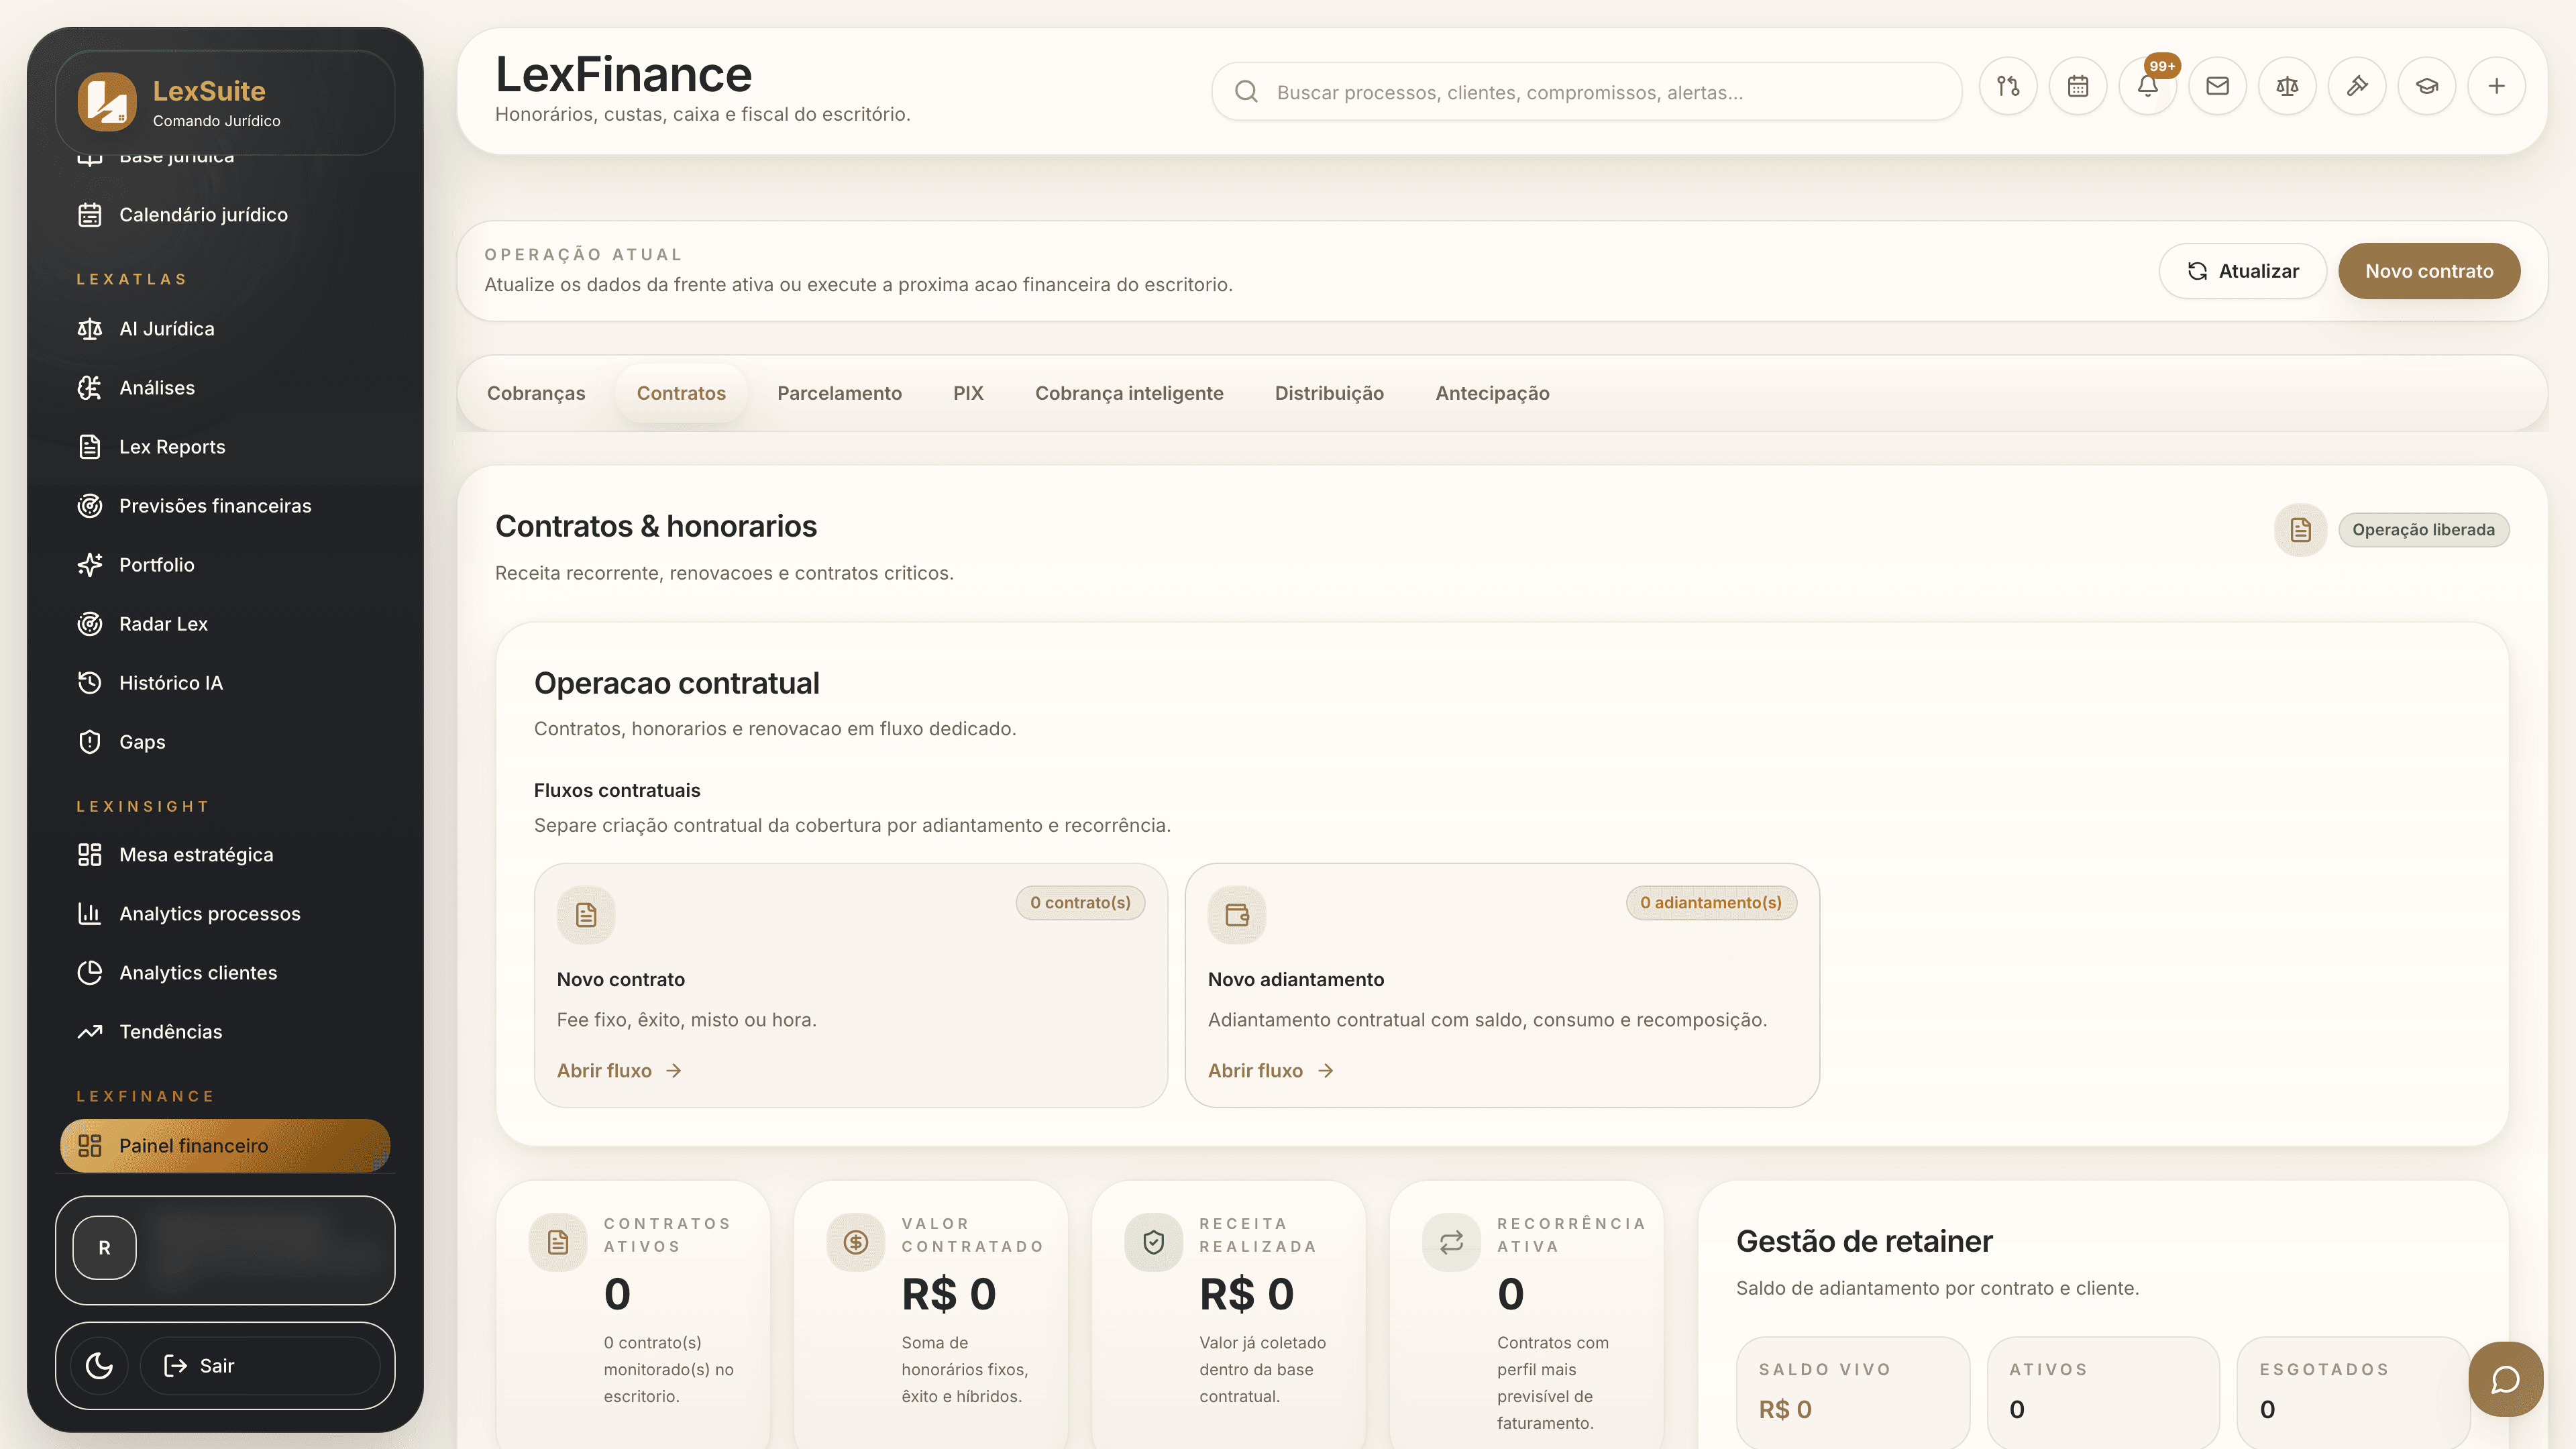Open notifications with the 99+ badge bell icon
The height and width of the screenshot is (1449, 2576).
[2148, 86]
